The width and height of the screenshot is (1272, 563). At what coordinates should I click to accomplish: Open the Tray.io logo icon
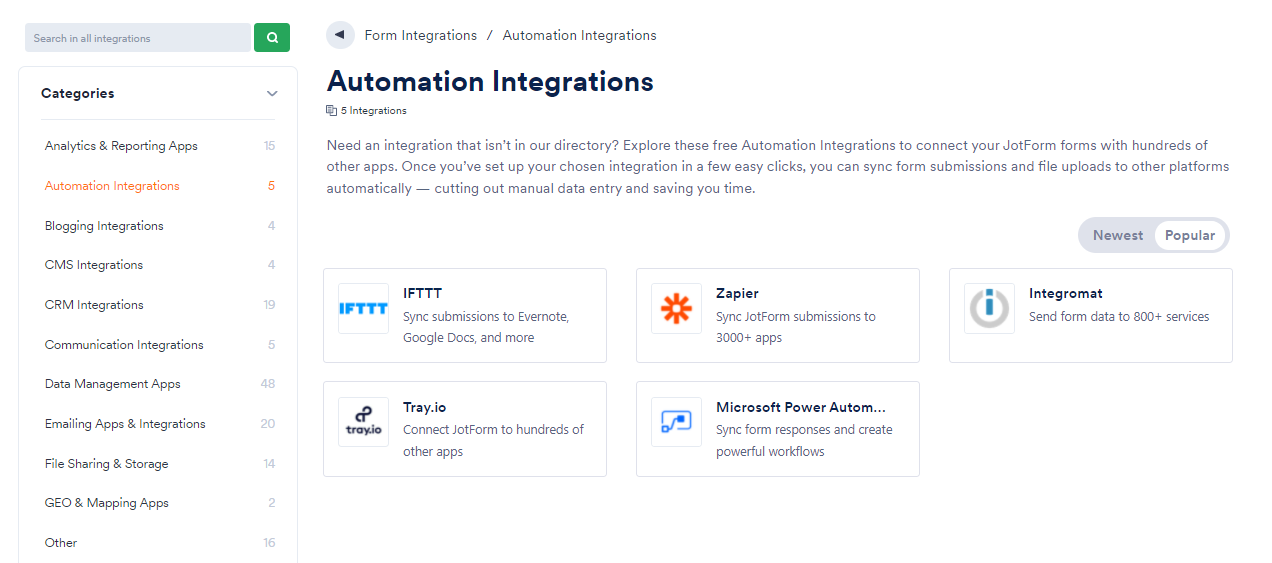[363, 422]
